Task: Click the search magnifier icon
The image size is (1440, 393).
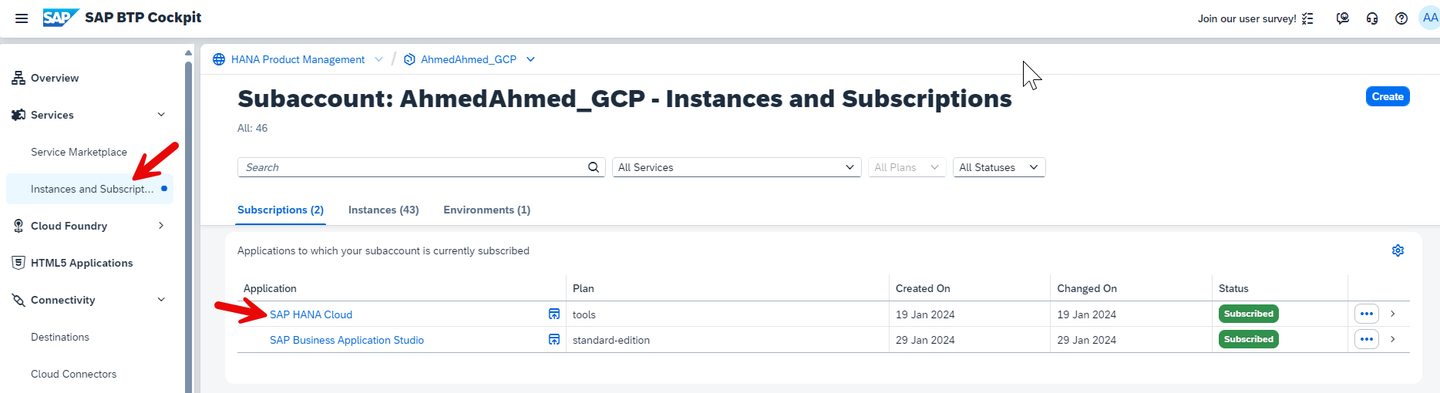Action: click(x=594, y=167)
